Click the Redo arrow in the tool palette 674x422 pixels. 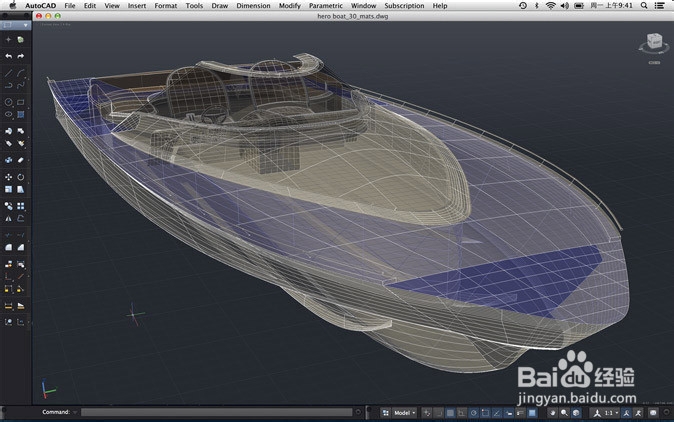coord(21,56)
